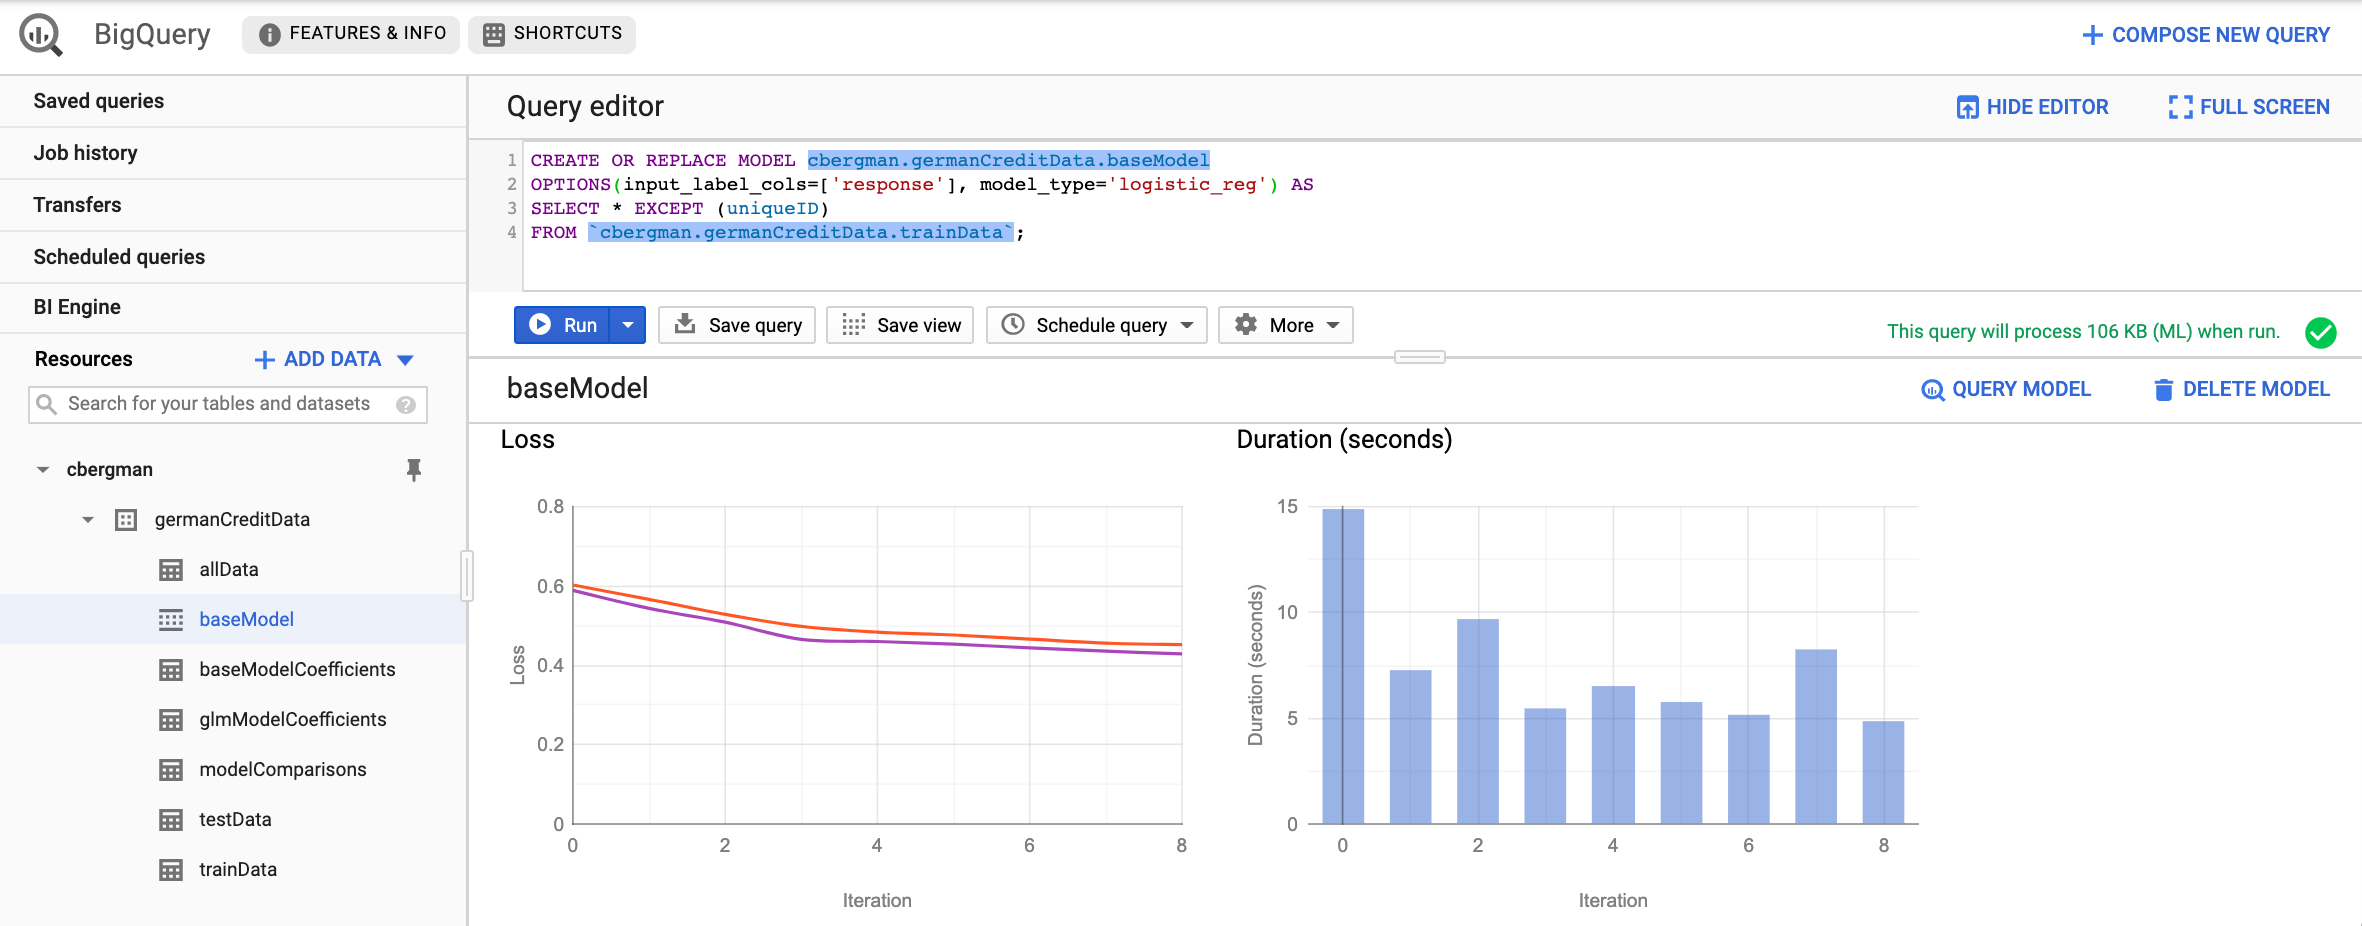The height and width of the screenshot is (926, 2362).
Task: Click the Query Model magnifier icon
Action: coord(1932,389)
